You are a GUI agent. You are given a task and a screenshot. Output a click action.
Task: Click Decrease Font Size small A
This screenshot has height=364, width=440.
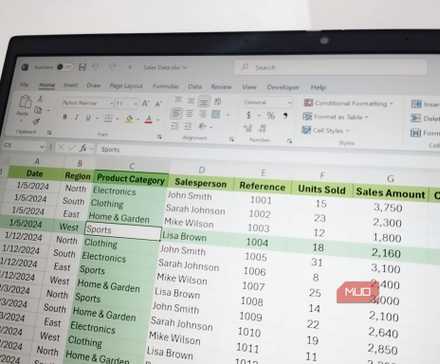(158, 104)
